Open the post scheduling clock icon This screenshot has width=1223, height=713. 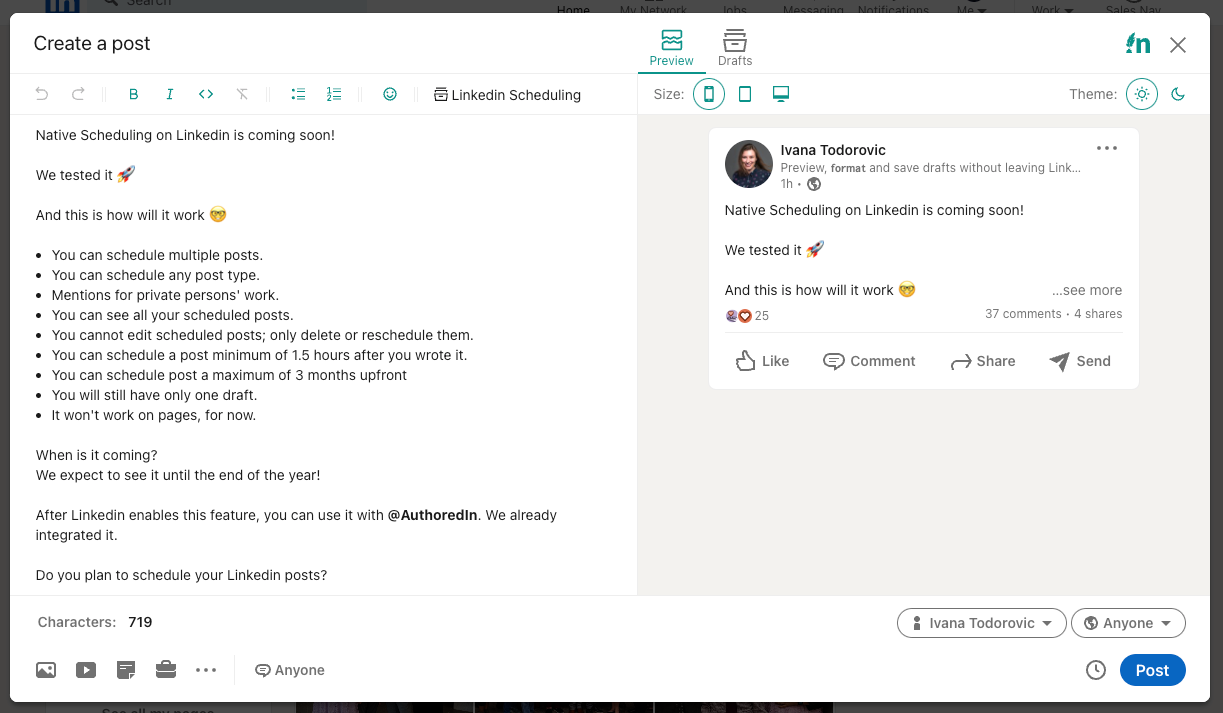pos(1096,670)
